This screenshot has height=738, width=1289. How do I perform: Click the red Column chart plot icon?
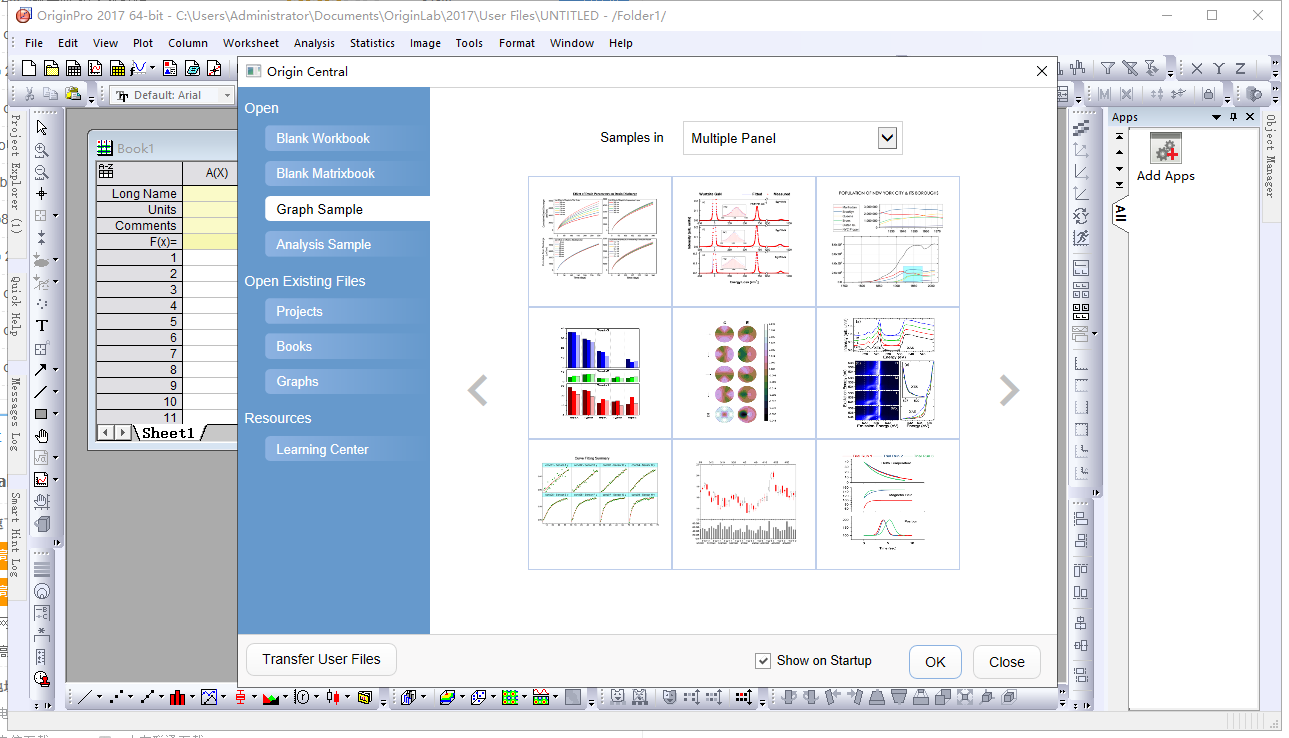tap(179, 697)
